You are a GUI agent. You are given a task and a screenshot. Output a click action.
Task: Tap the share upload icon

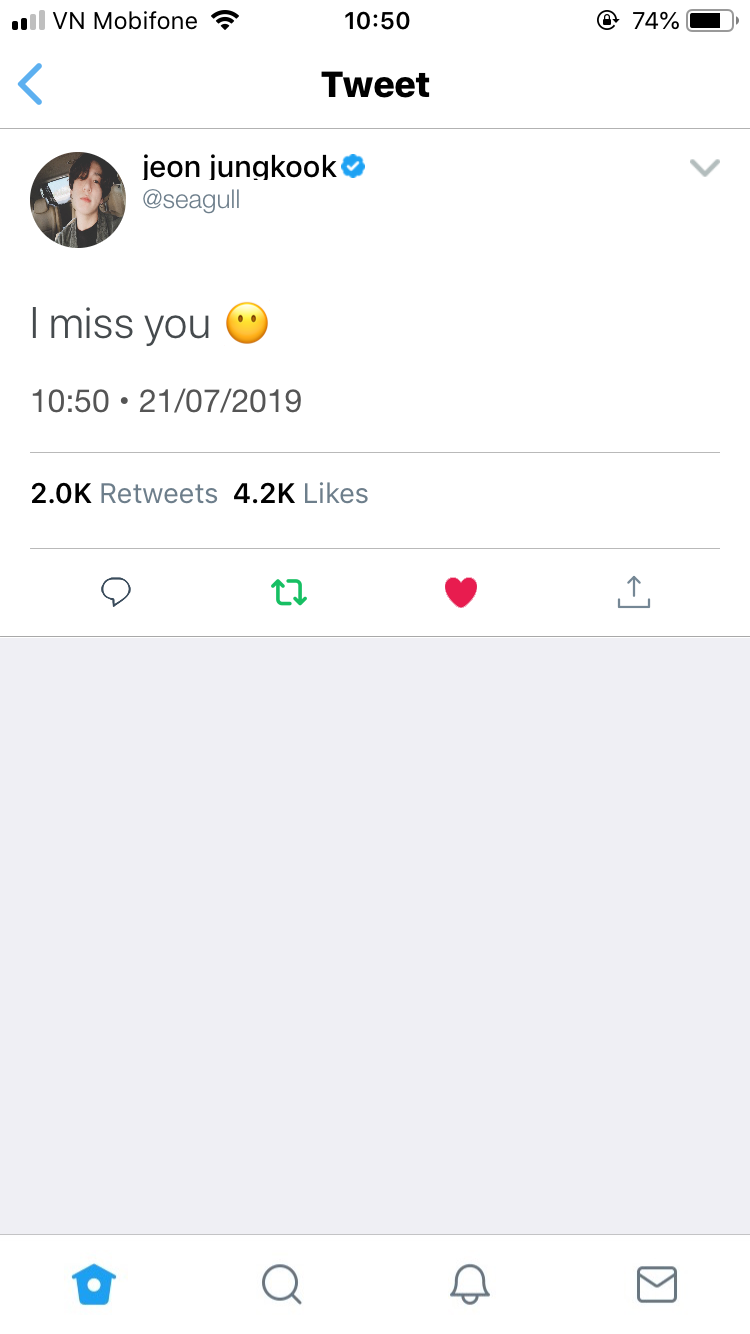(634, 592)
